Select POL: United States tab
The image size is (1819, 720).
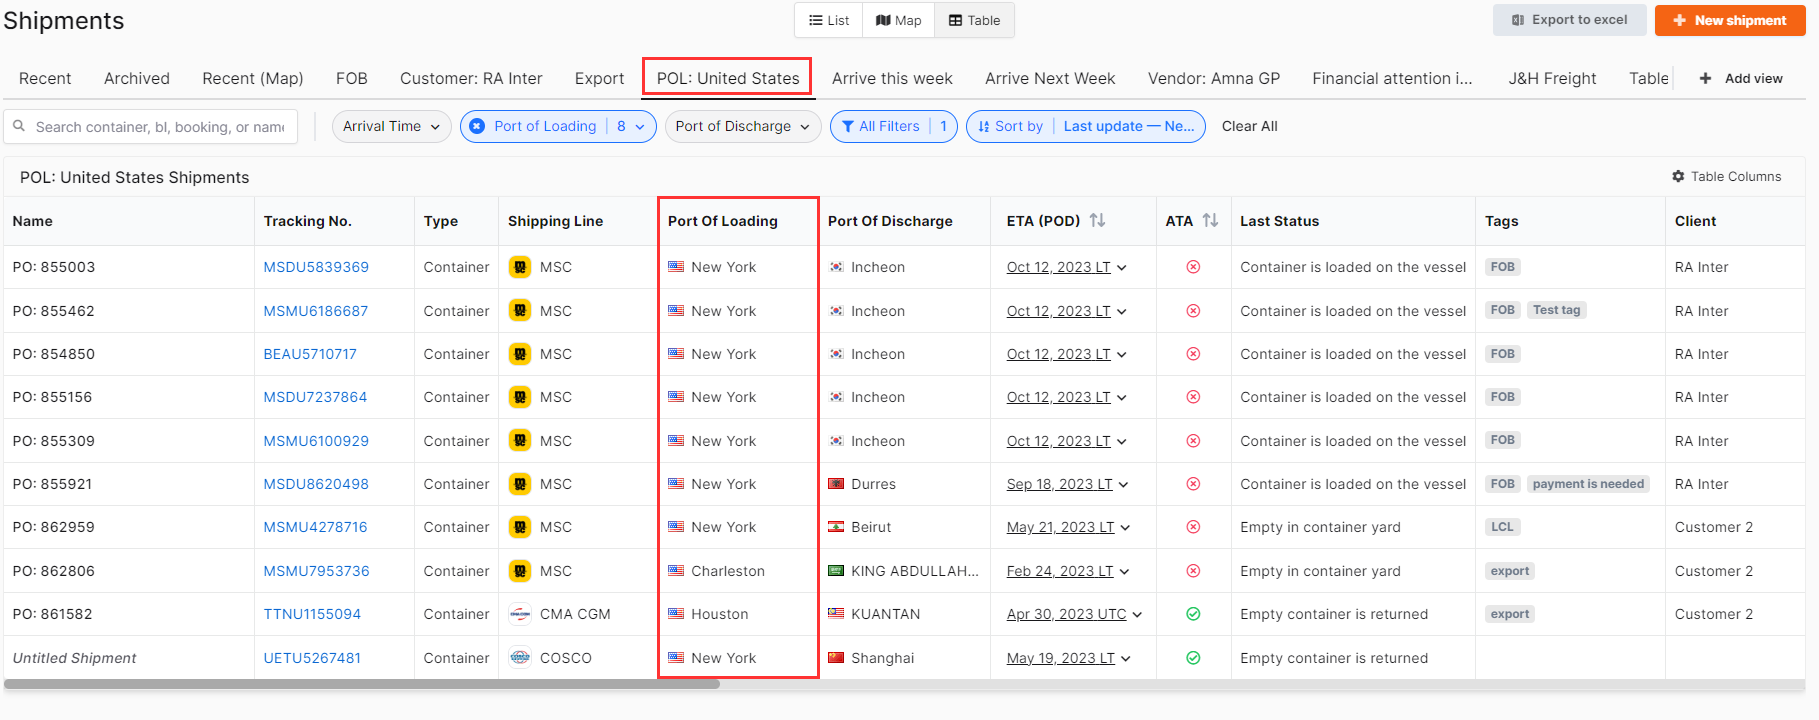(727, 78)
